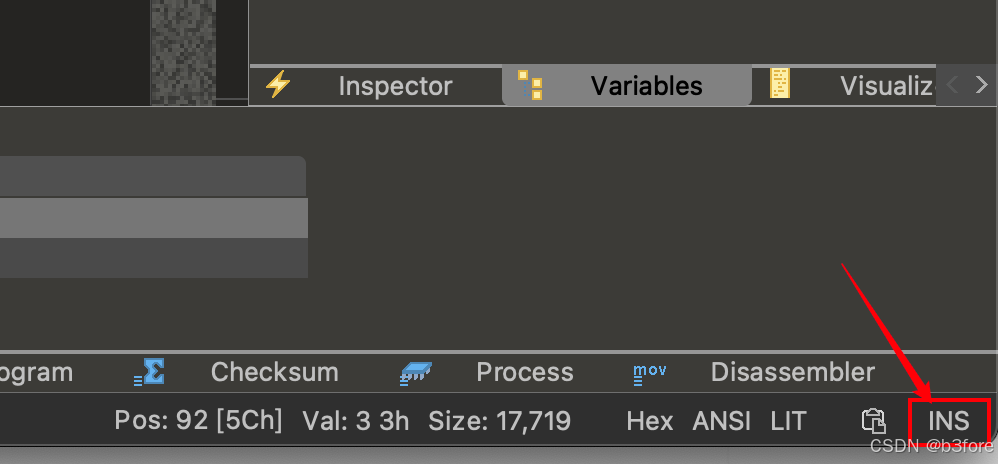The image size is (998, 464).
Task: Toggle INS insert mode in status bar
Action: 949,421
